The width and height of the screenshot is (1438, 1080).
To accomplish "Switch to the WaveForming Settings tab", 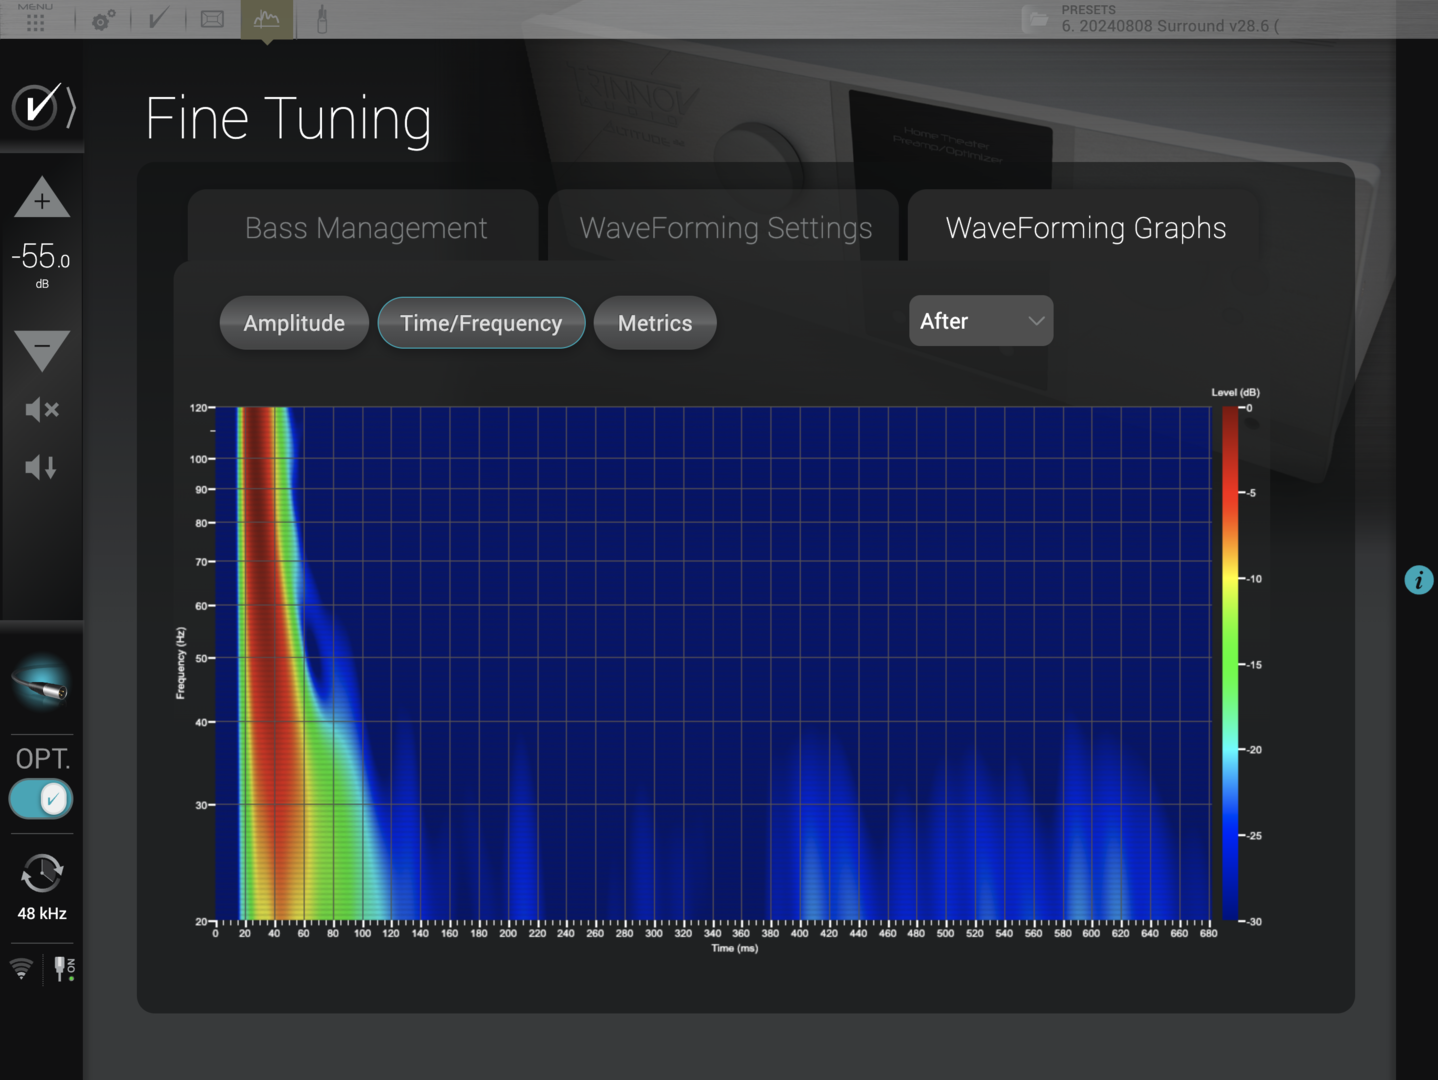I will pos(725,228).
